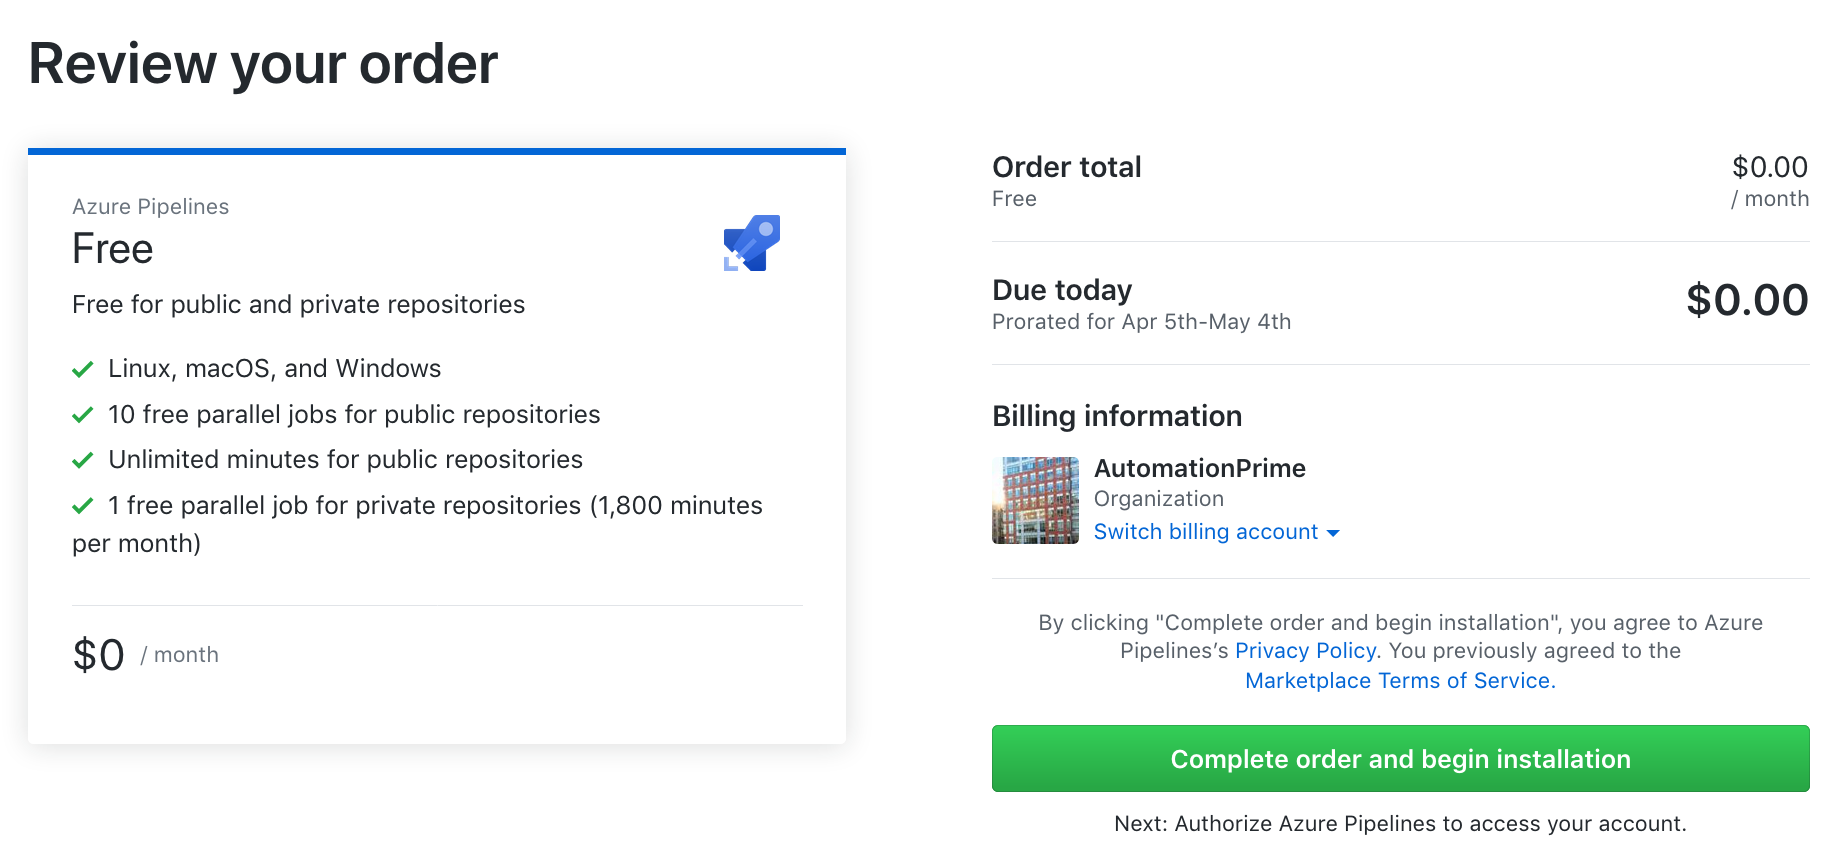Click the Order total label

pos(1066,167)
